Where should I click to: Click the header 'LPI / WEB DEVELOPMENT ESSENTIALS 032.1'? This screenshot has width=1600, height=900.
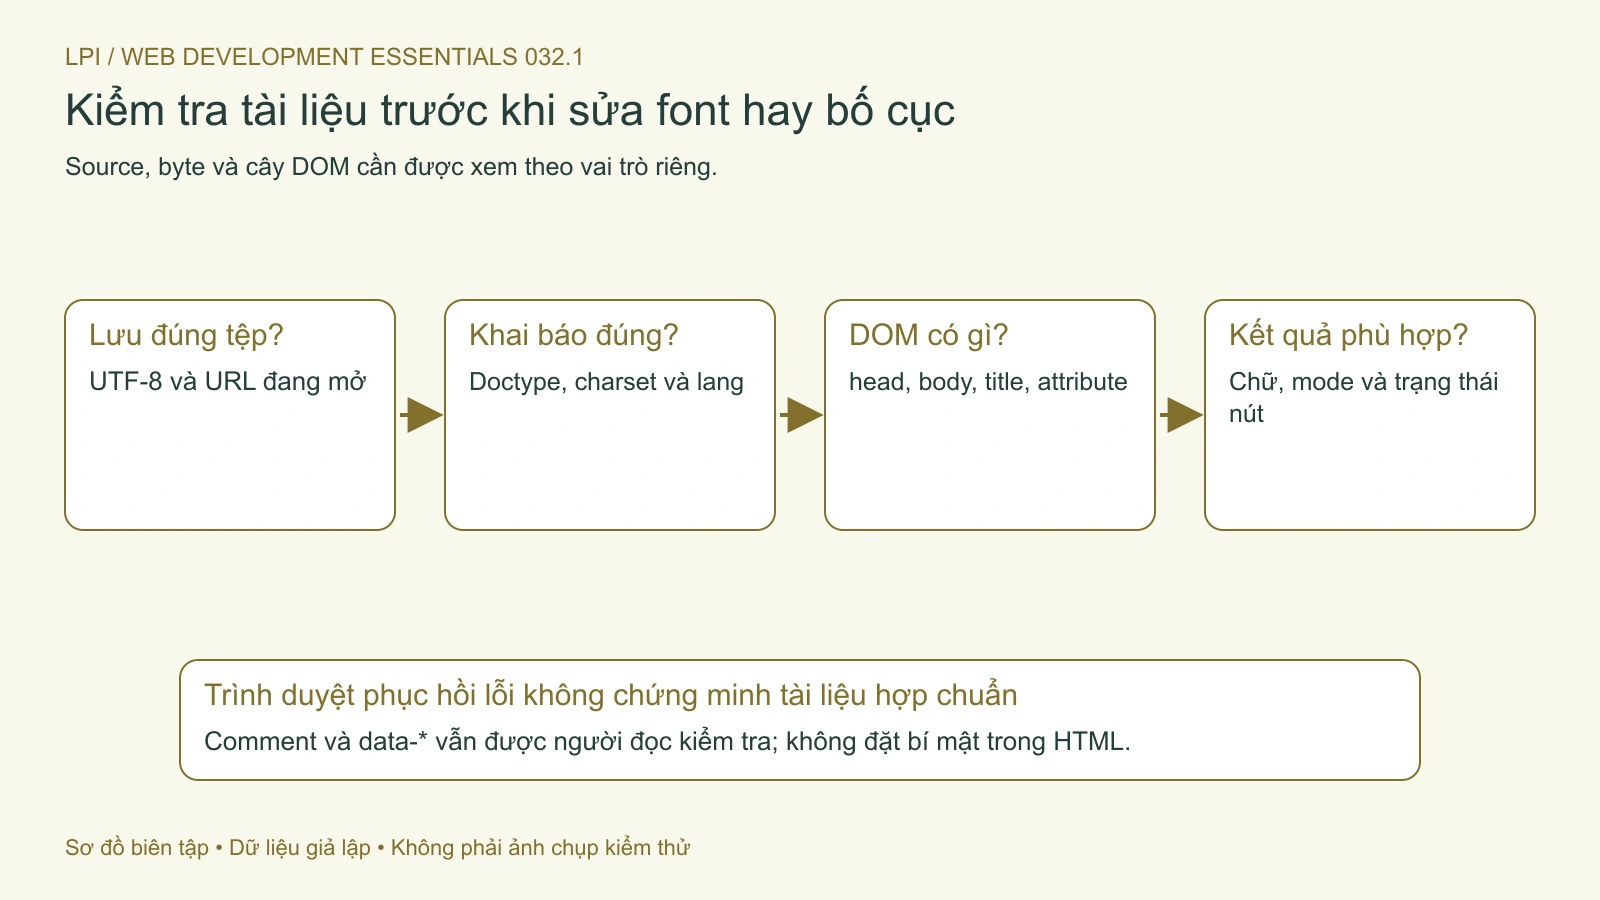click(x=324, y=57)
